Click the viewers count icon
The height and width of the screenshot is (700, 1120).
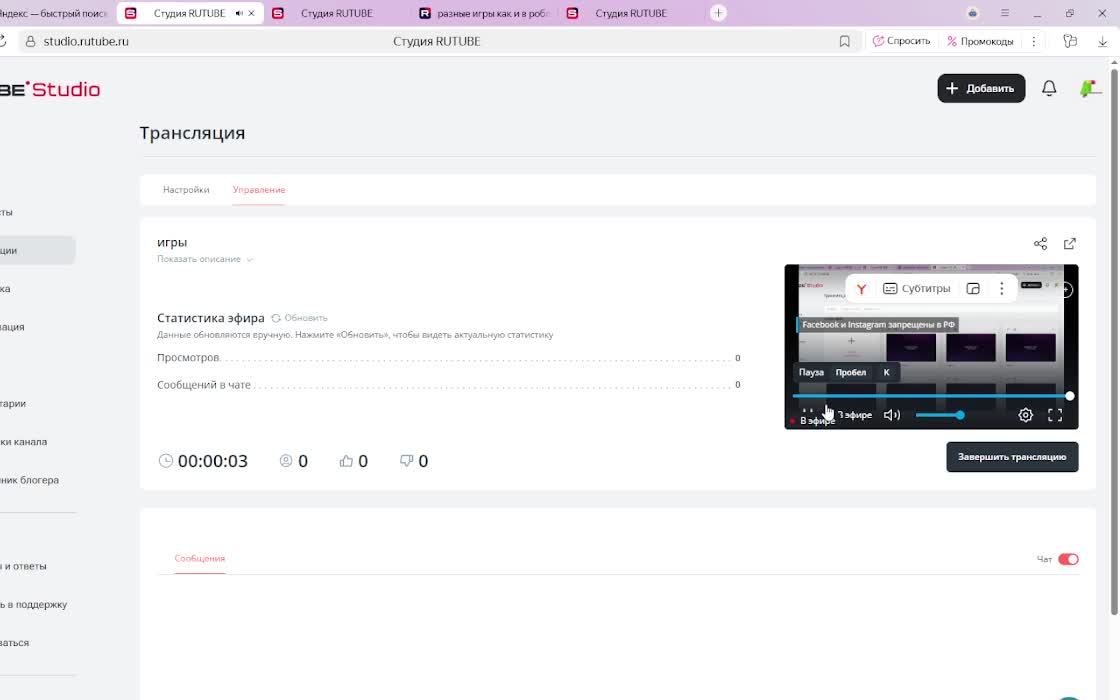click(x=286, y=461)
